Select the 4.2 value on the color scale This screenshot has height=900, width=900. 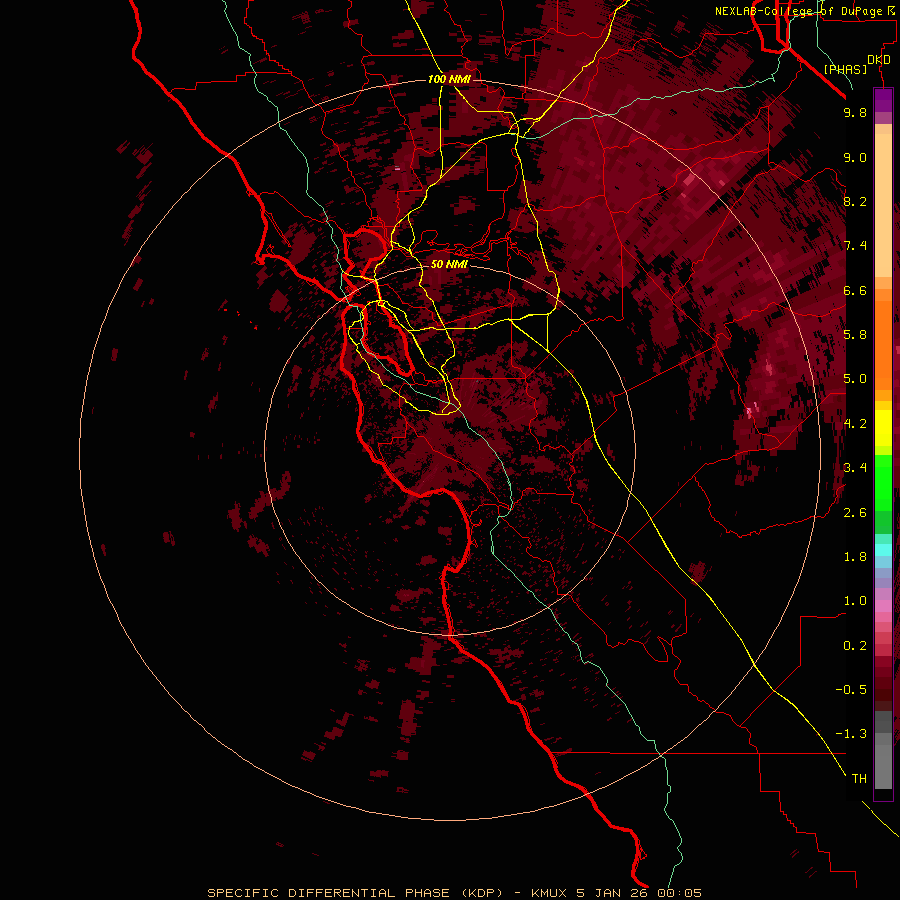click(x=855, y=424)
